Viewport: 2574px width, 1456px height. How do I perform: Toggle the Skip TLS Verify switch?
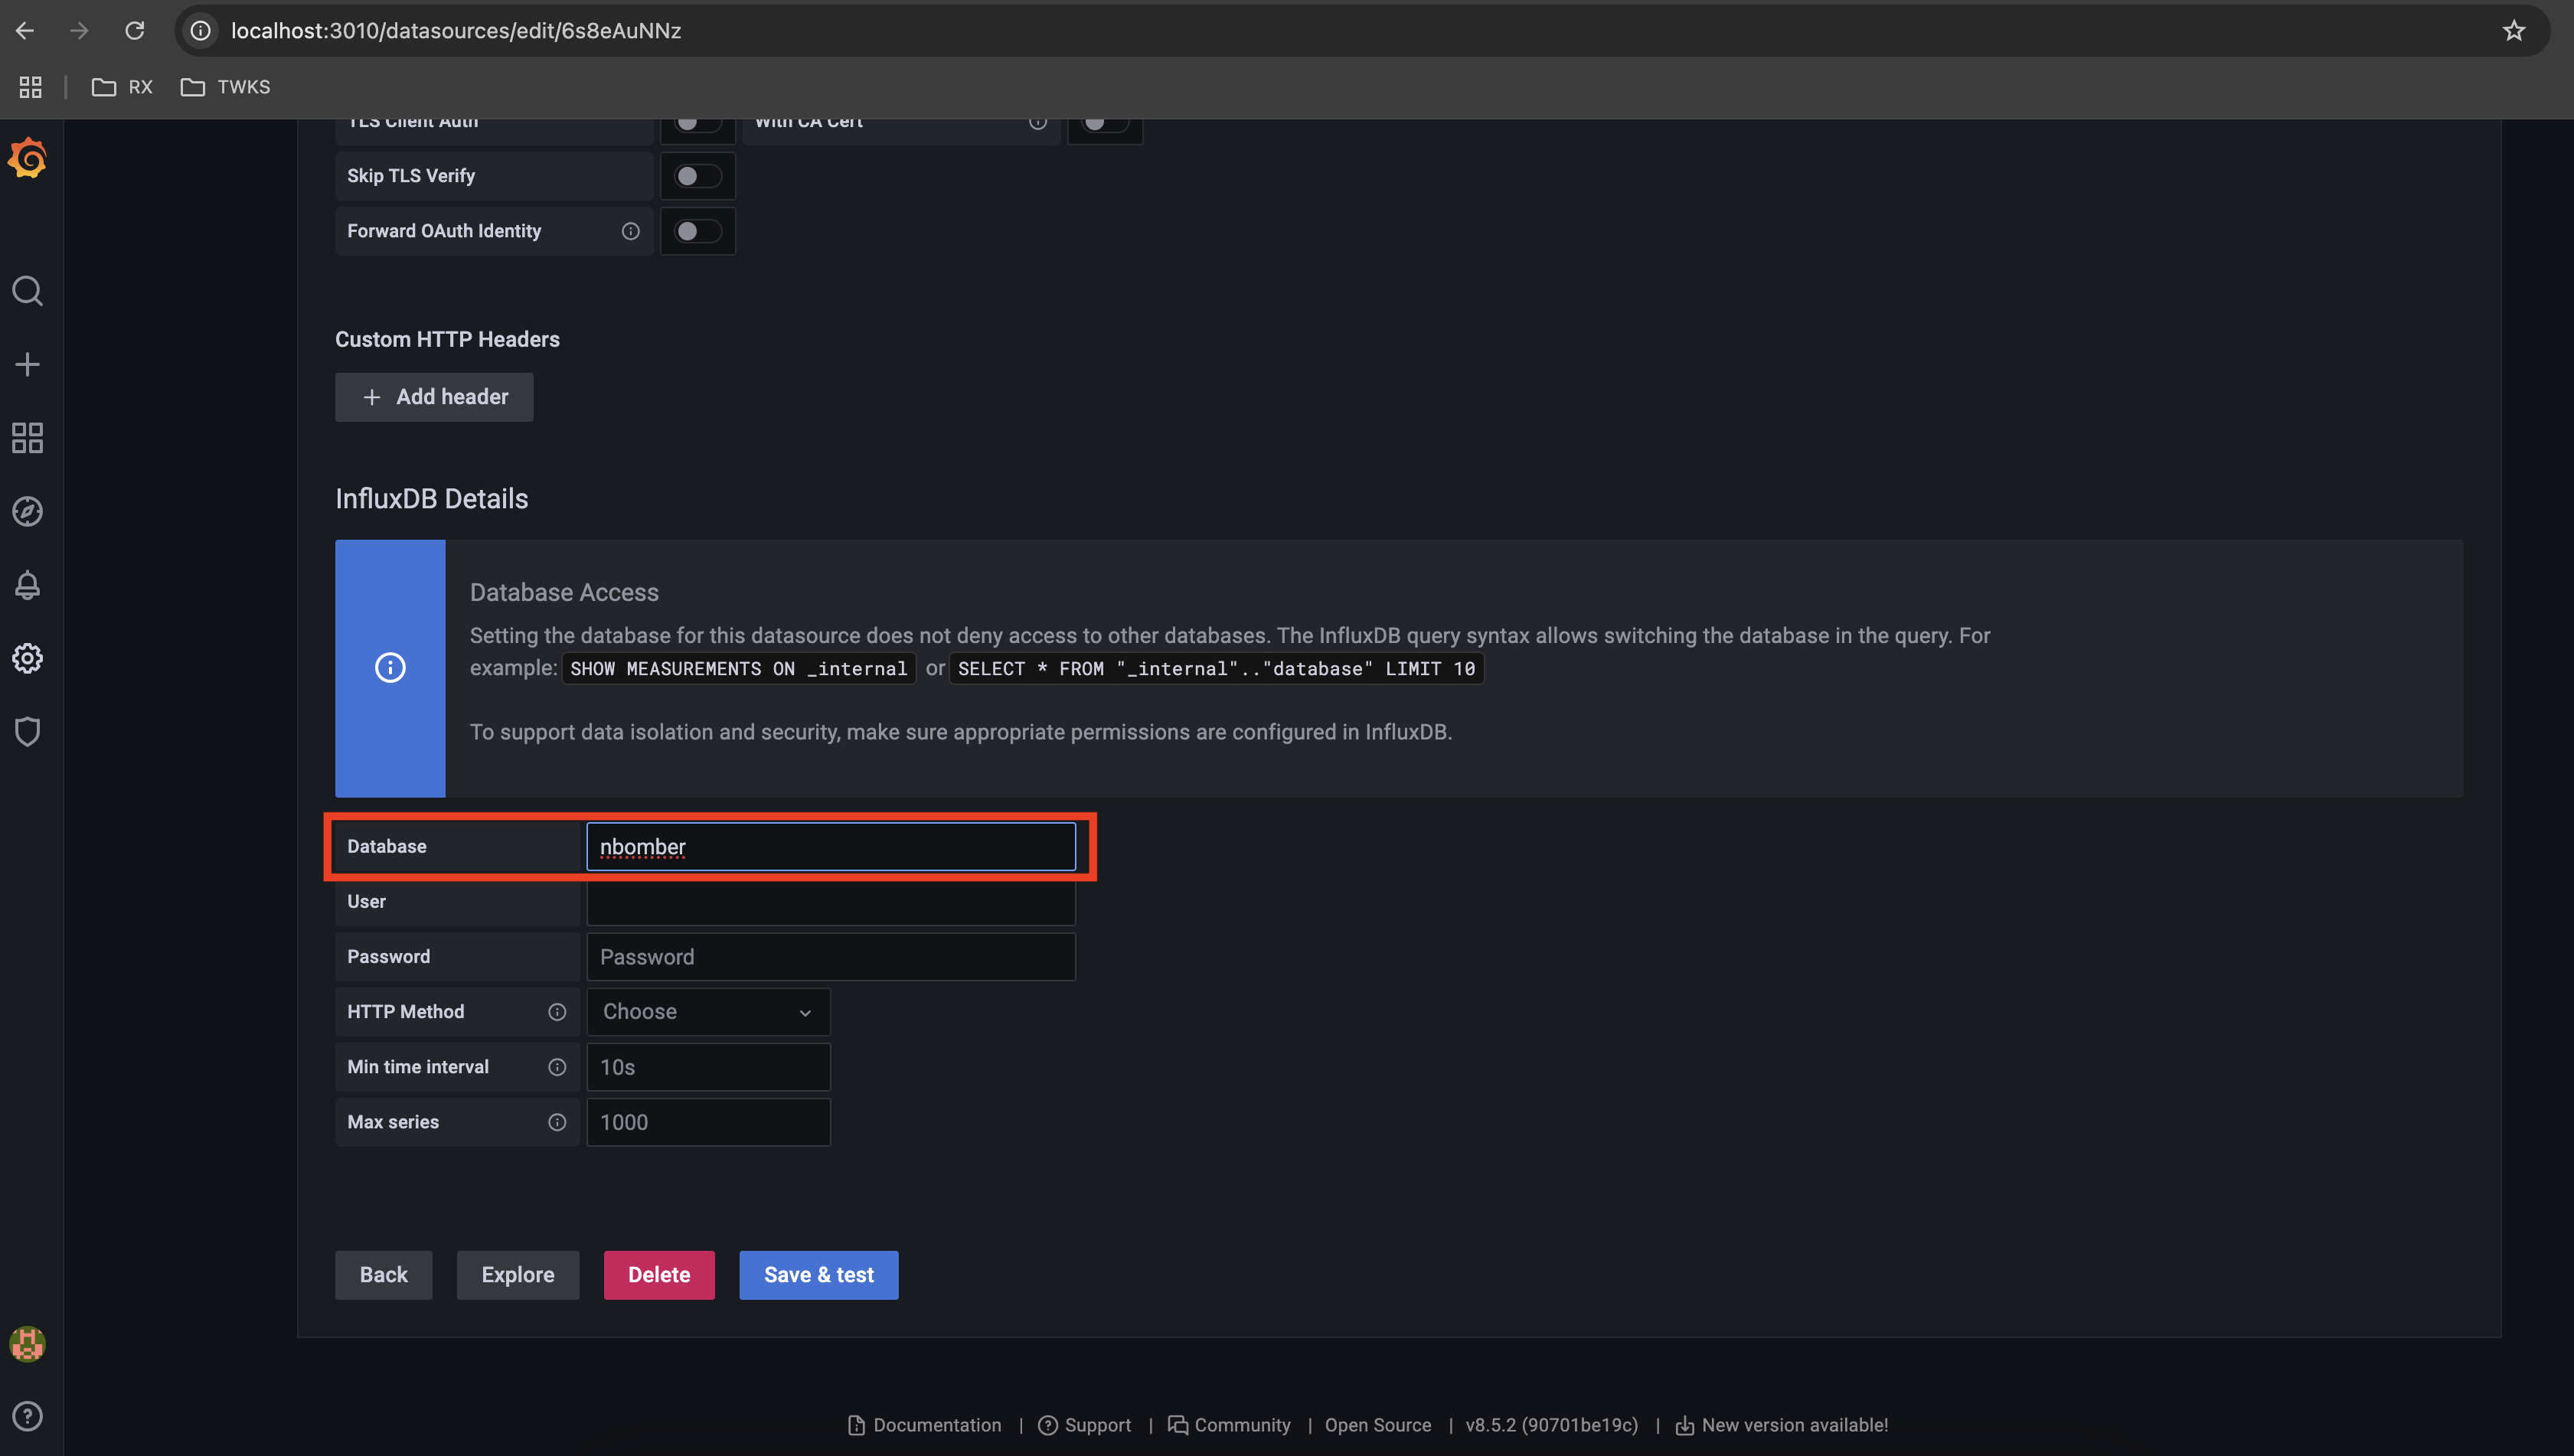pos(694,175)
